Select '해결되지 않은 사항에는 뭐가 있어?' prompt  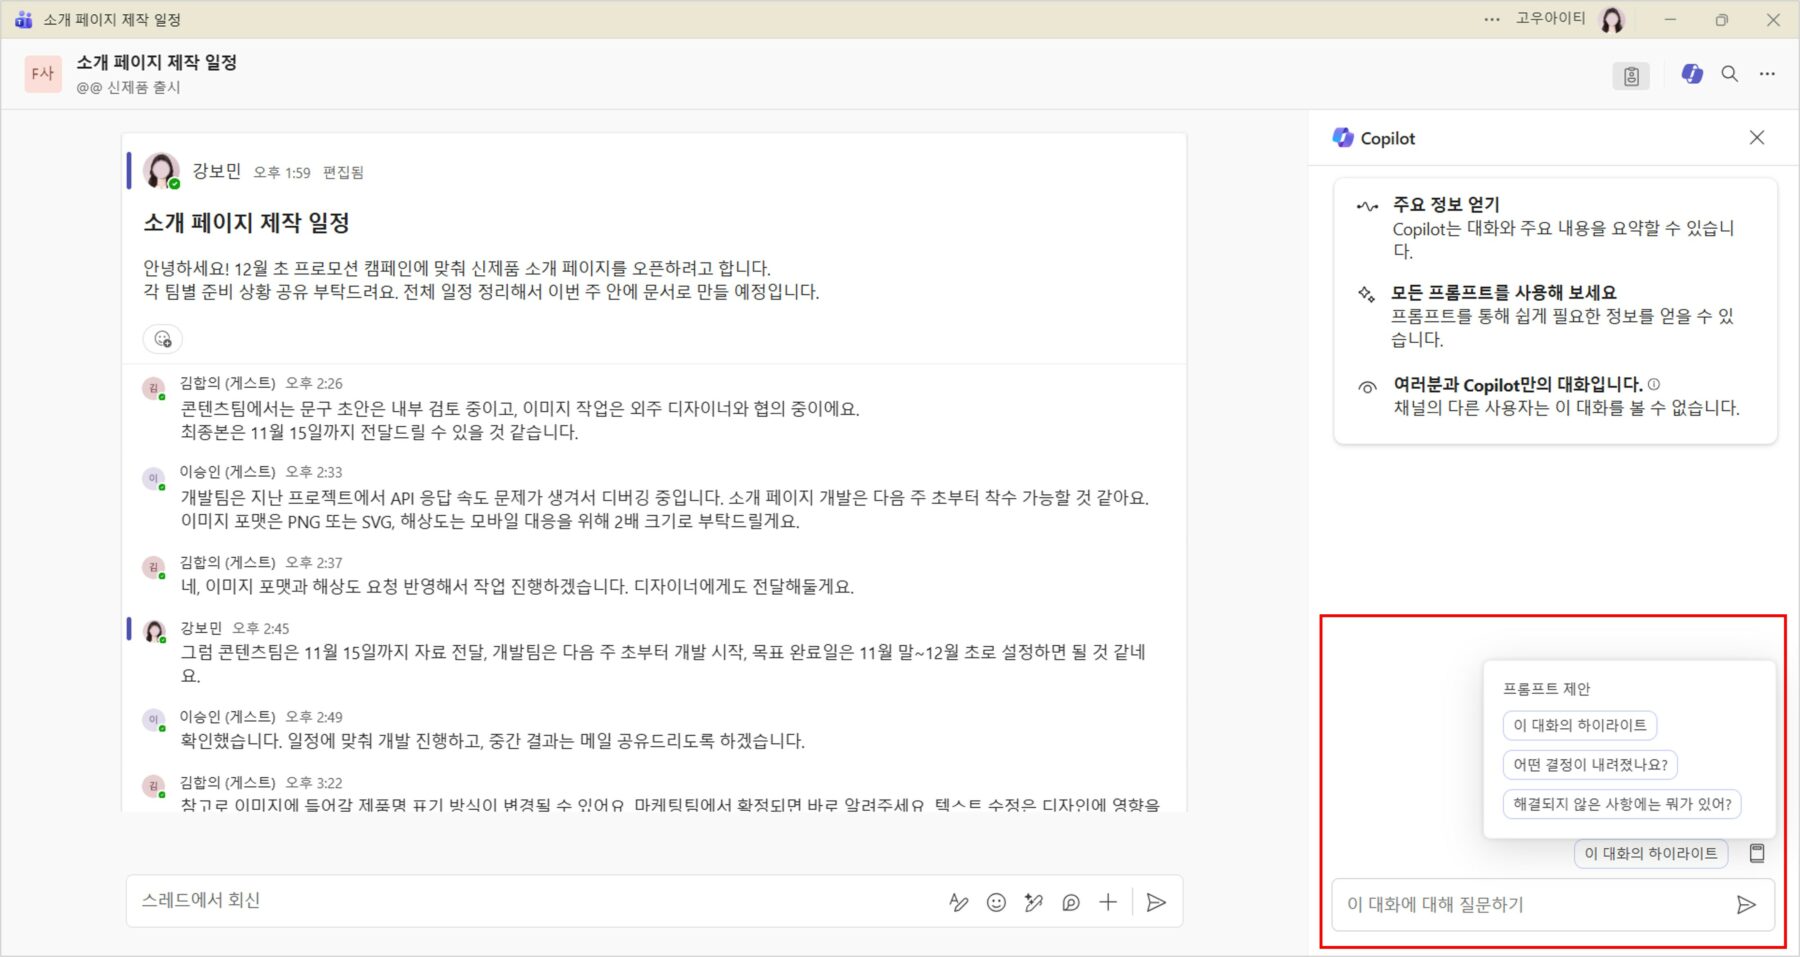tap(1621, 804)
